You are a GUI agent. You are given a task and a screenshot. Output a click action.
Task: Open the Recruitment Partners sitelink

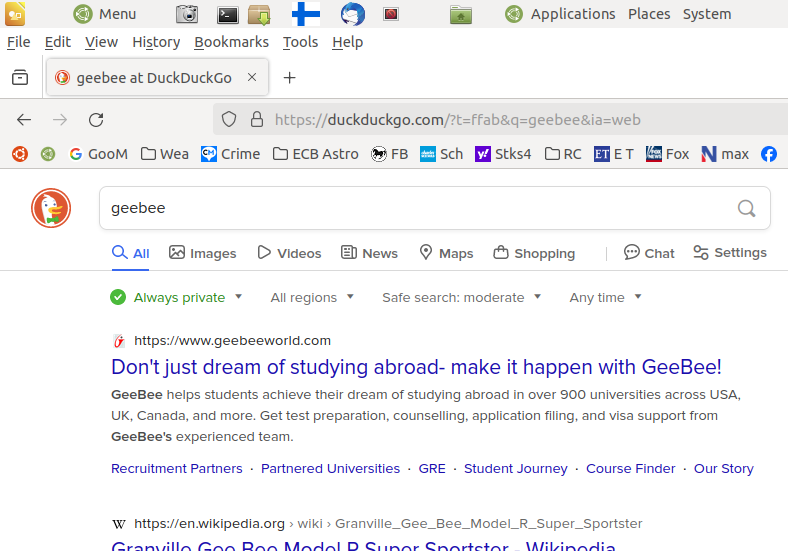pos(176,469)
